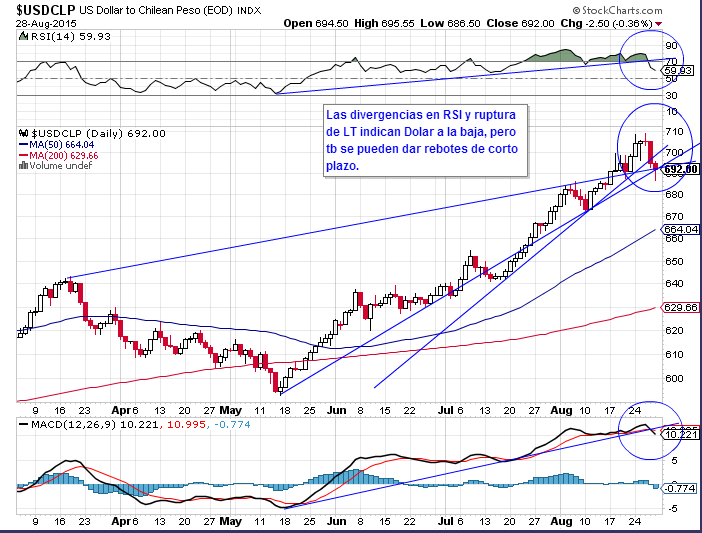Click the 600 label on the price axis

[x=674, y=379]
